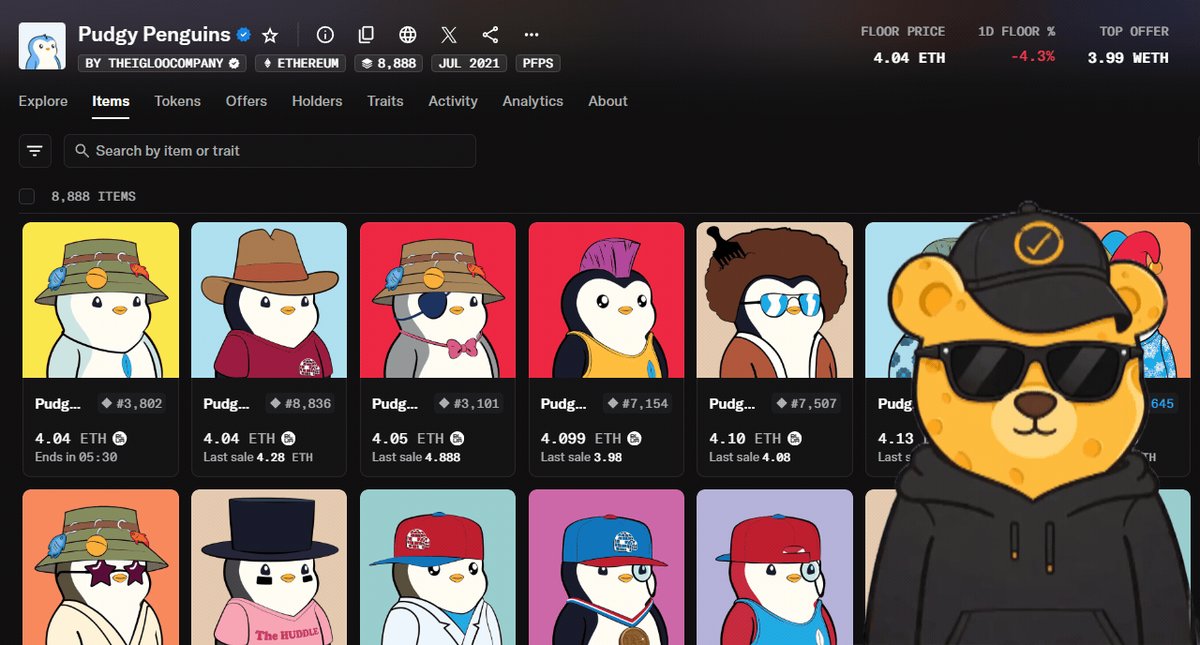Screen dimensions: 1200x645
Task: Open the top hat penguin with The Huddle shirt
Action: pos(269,567)
